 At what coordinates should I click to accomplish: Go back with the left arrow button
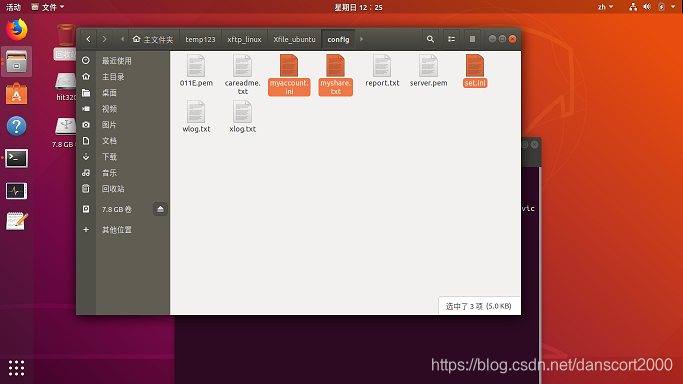click(88, 39)
